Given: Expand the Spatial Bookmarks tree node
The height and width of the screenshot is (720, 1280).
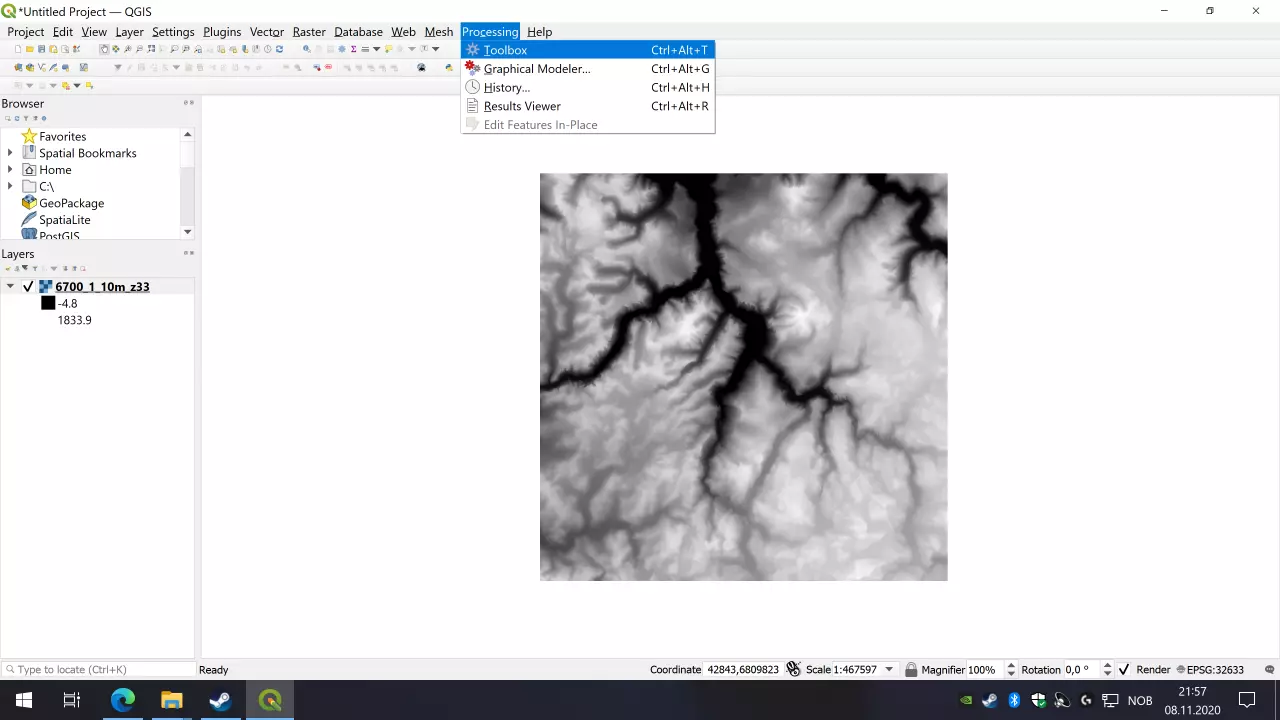Looking at the screenshot, I should (x=10, y=153).
